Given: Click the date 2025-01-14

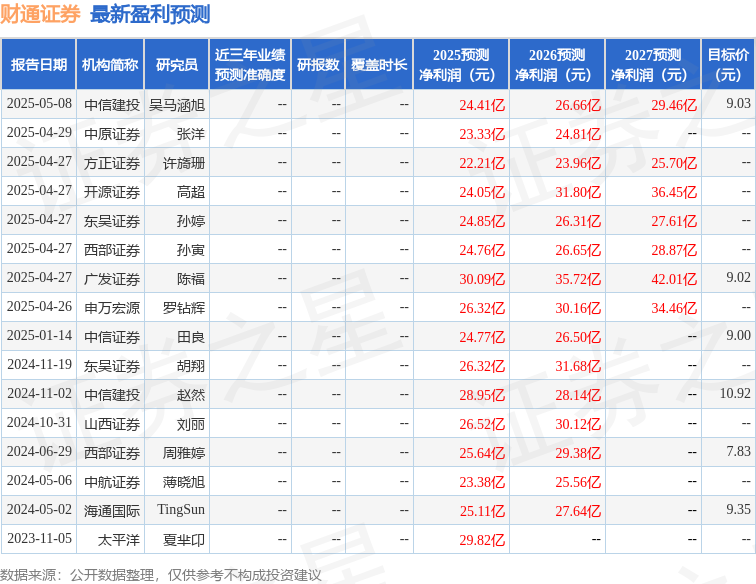Looking at the screenshot, I should point(39,335).
